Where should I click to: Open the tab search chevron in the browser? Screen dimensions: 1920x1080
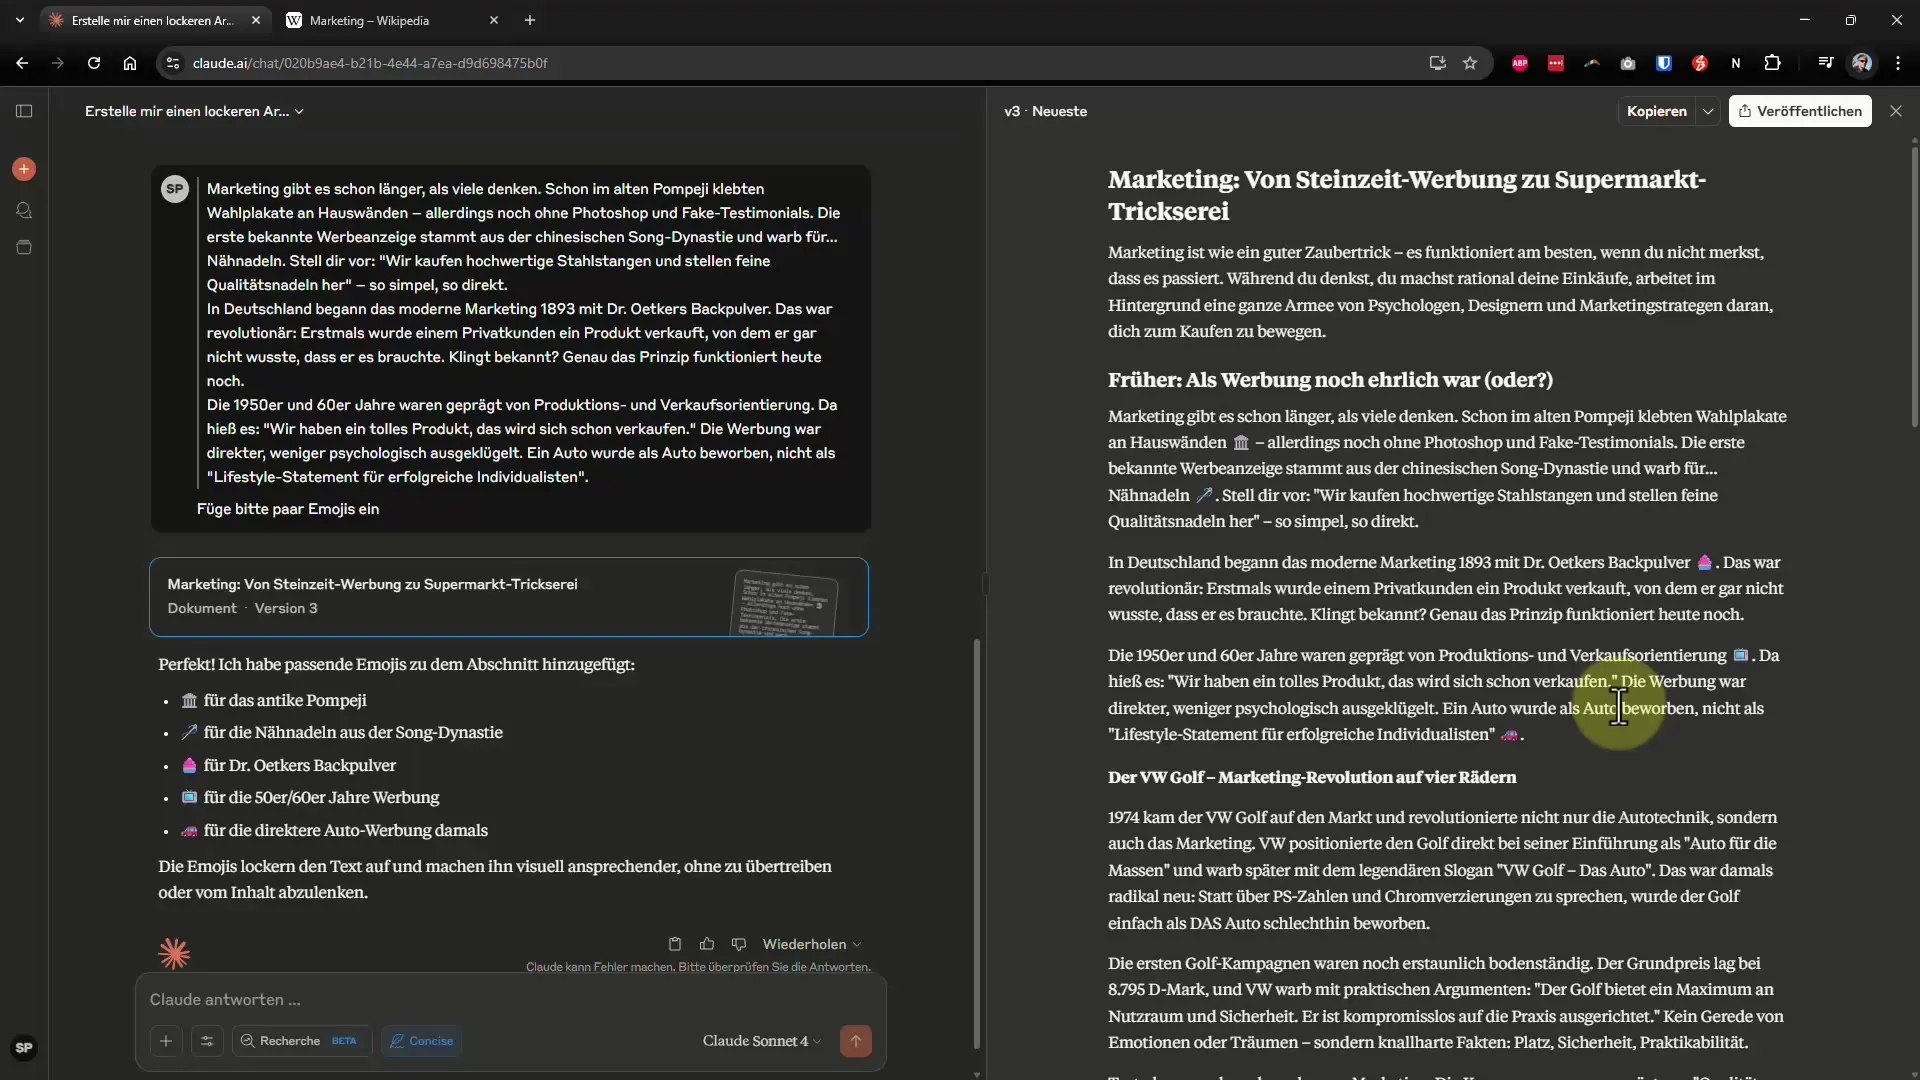pyautogui.click(x=19, y=20)
